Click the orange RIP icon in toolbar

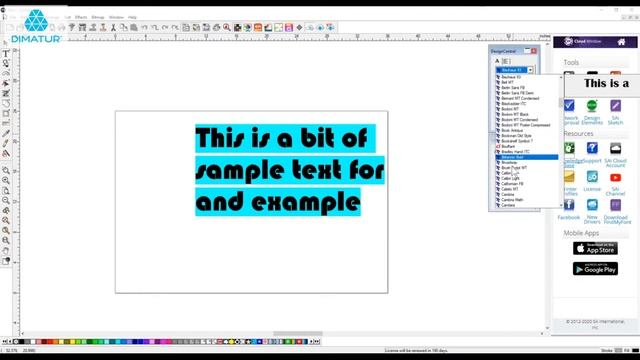(x=258, y=27)
